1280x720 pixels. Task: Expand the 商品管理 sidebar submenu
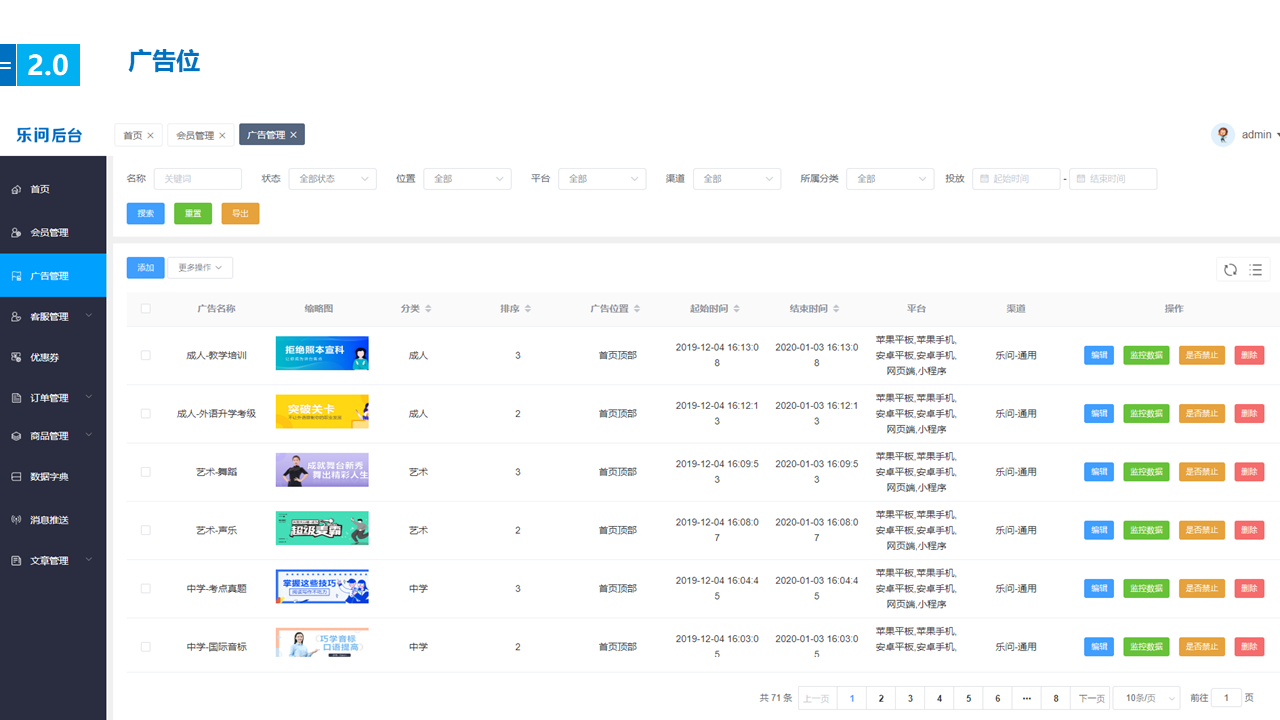89,436
